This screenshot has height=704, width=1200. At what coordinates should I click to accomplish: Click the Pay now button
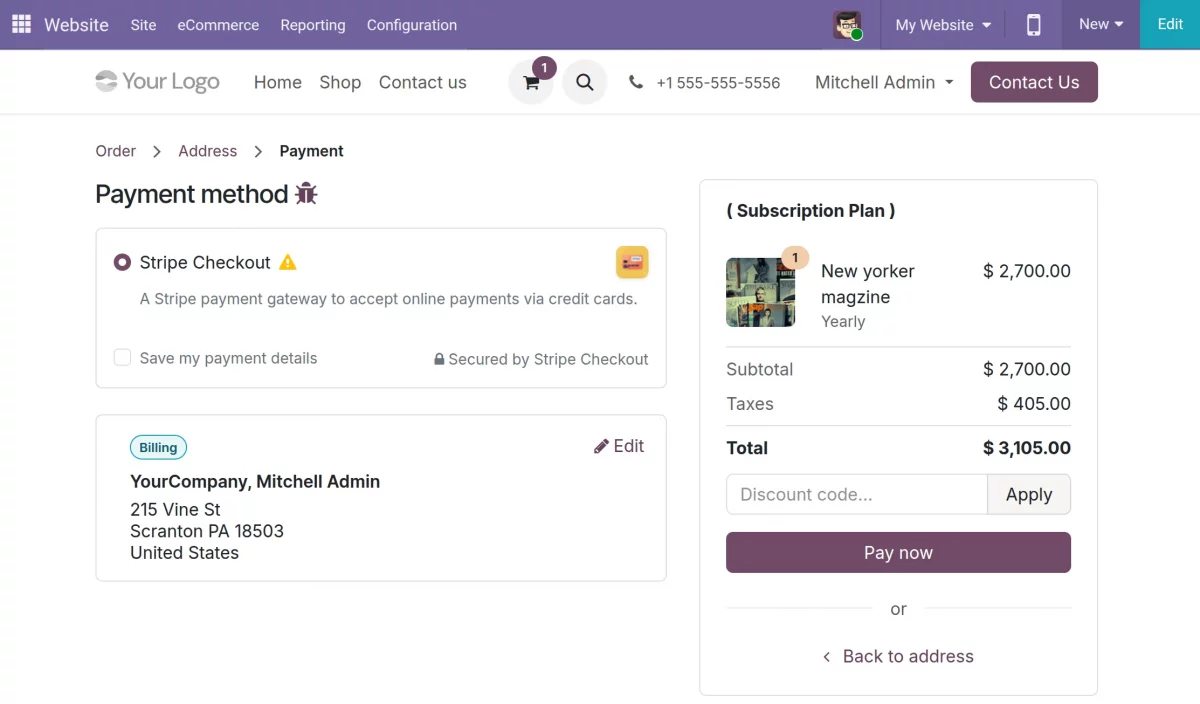(897, 552)
